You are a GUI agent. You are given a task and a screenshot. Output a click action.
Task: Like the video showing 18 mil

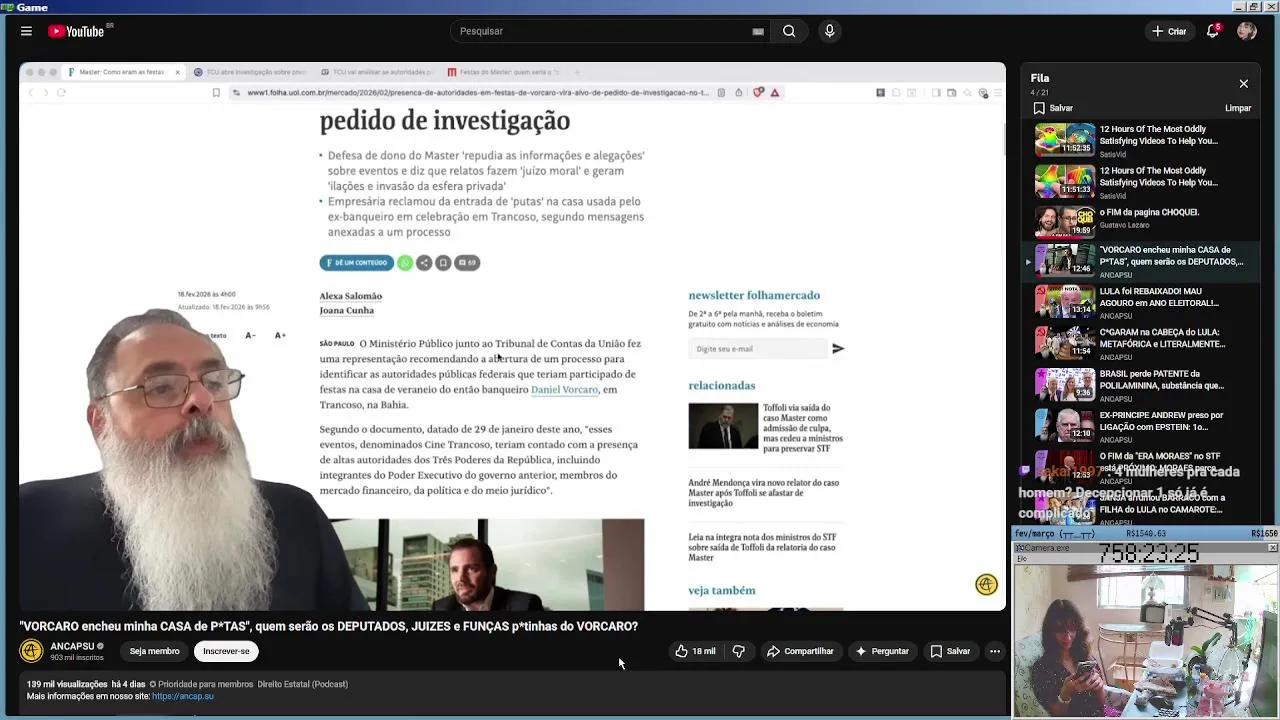[x=695, y=651]
